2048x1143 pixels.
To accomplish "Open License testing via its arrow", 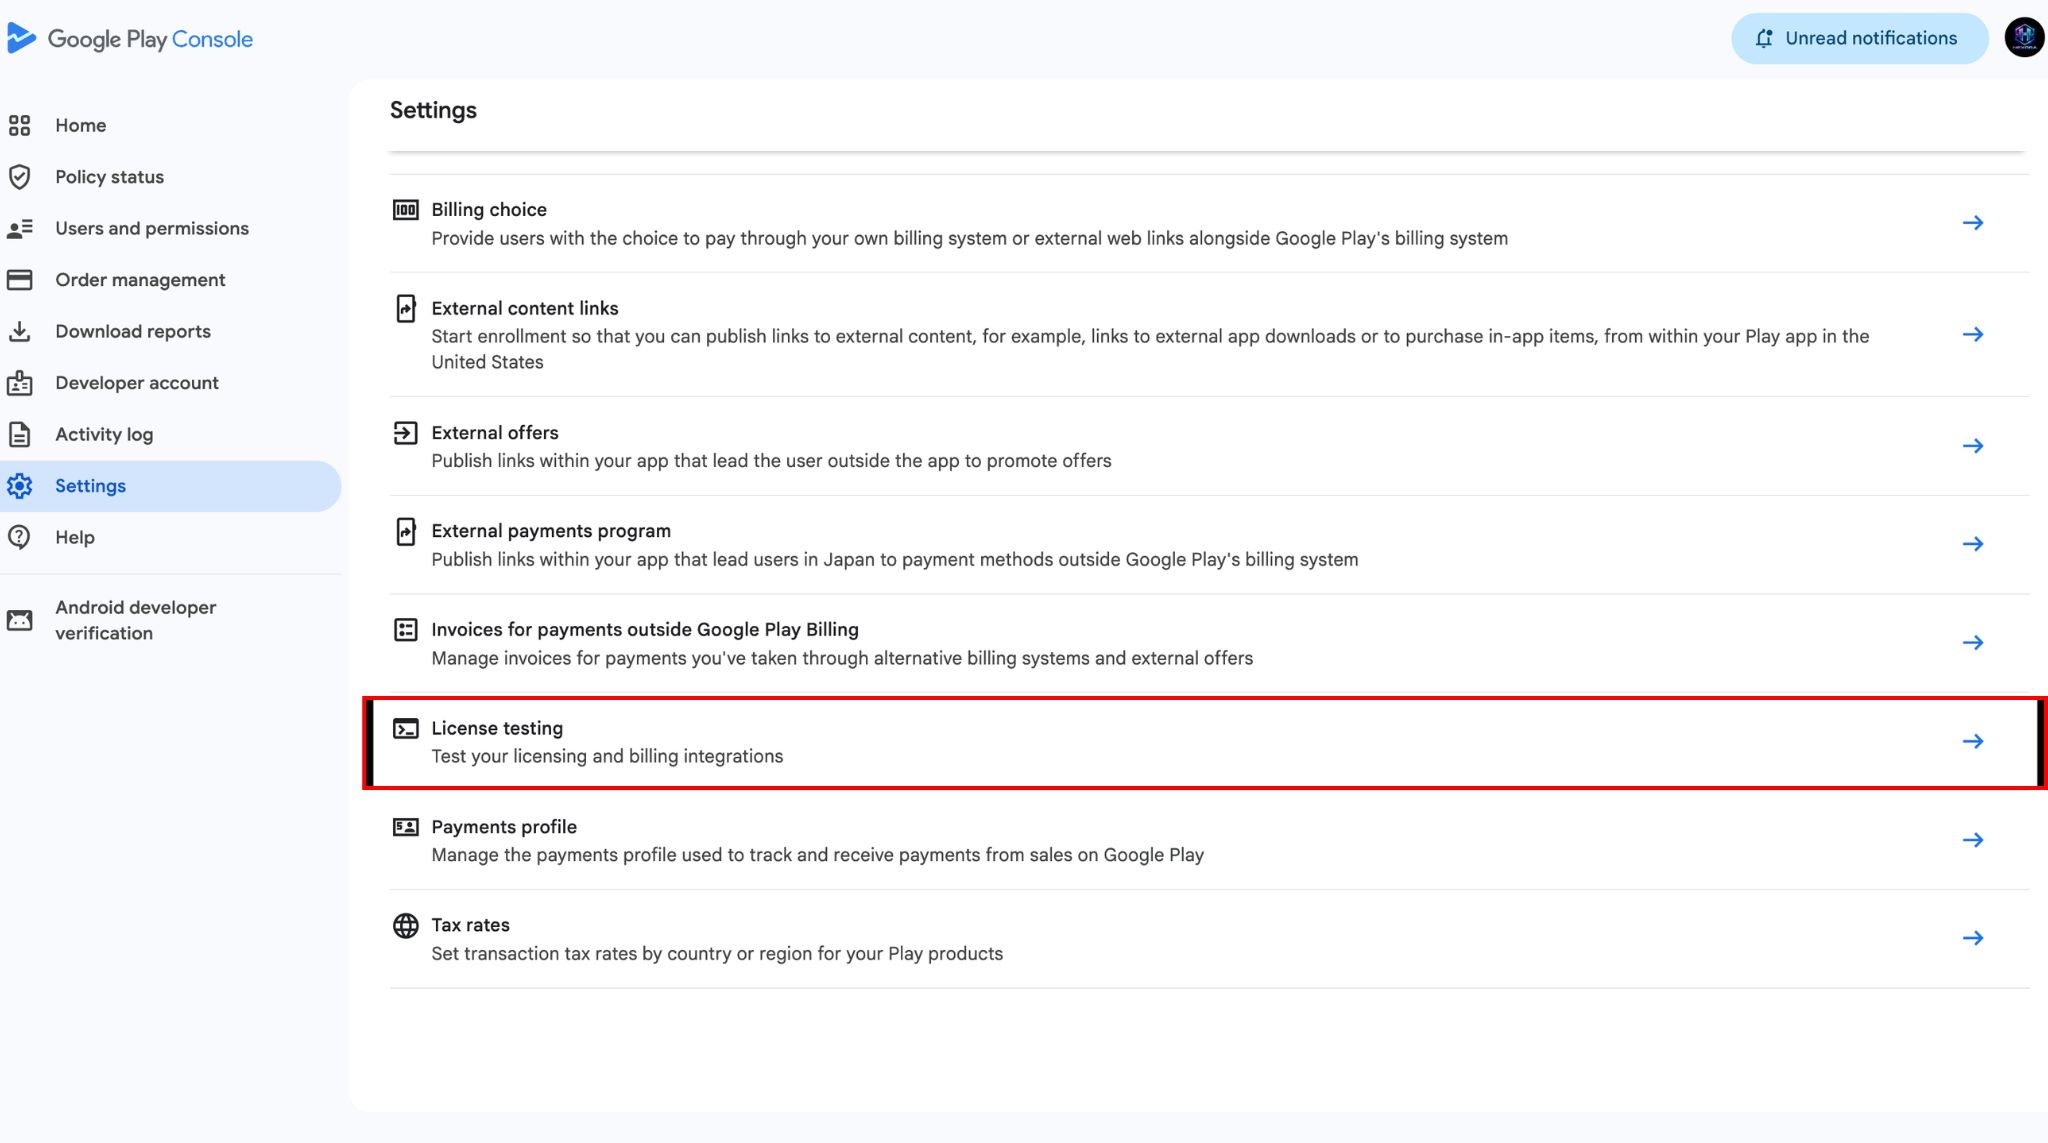I will [x=1972, y=741].
